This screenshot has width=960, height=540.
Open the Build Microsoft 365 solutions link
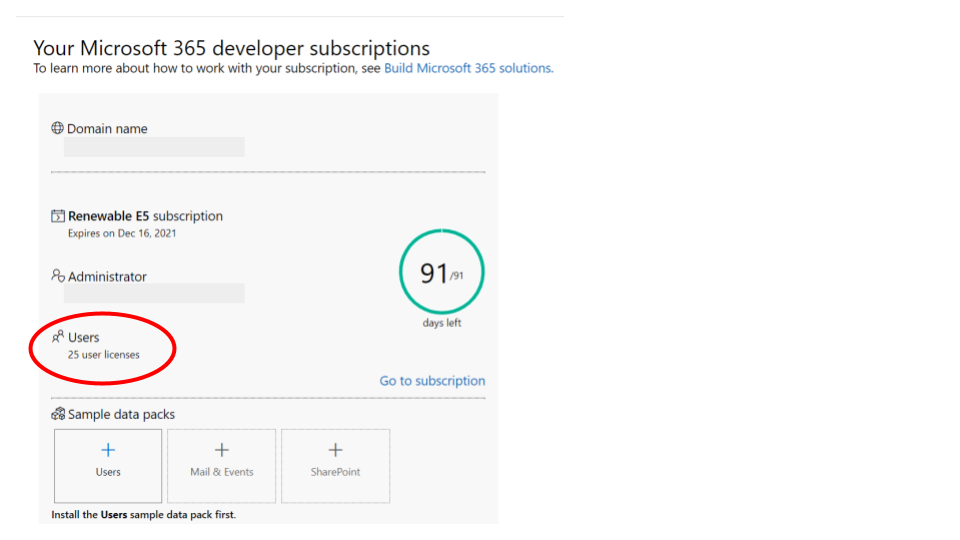(x=468, y=68)
